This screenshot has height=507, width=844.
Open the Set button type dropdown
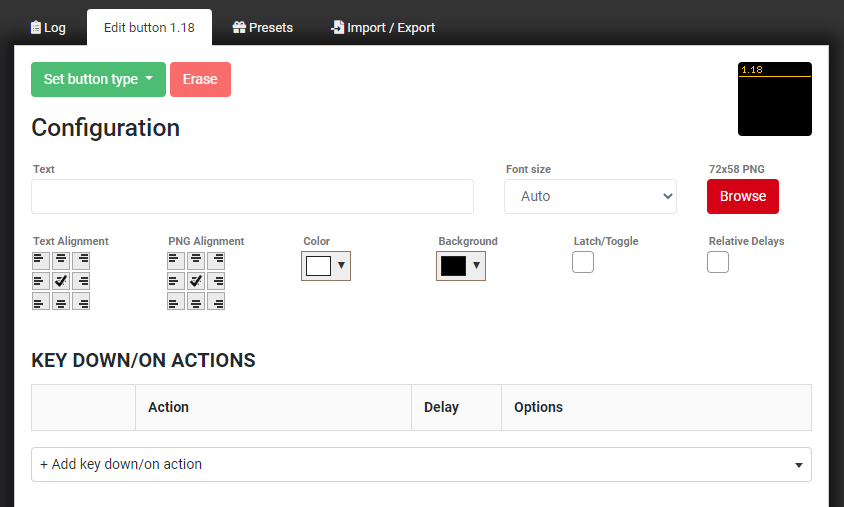98,80
